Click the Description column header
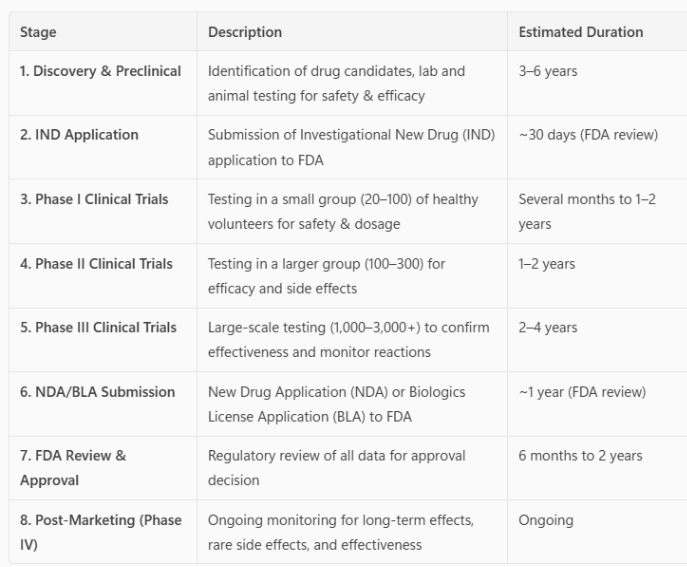The image size is (687, 567). (x=245, y=32)
